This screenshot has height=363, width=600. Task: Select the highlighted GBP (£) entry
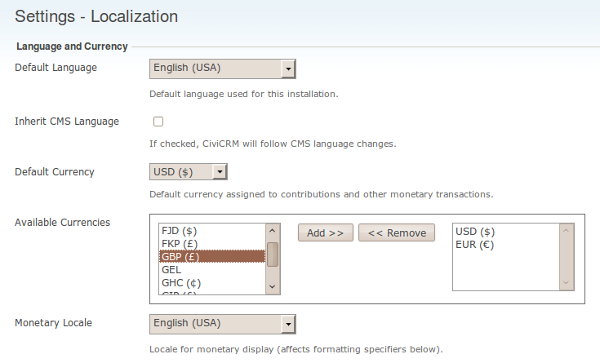click(212, 256)
